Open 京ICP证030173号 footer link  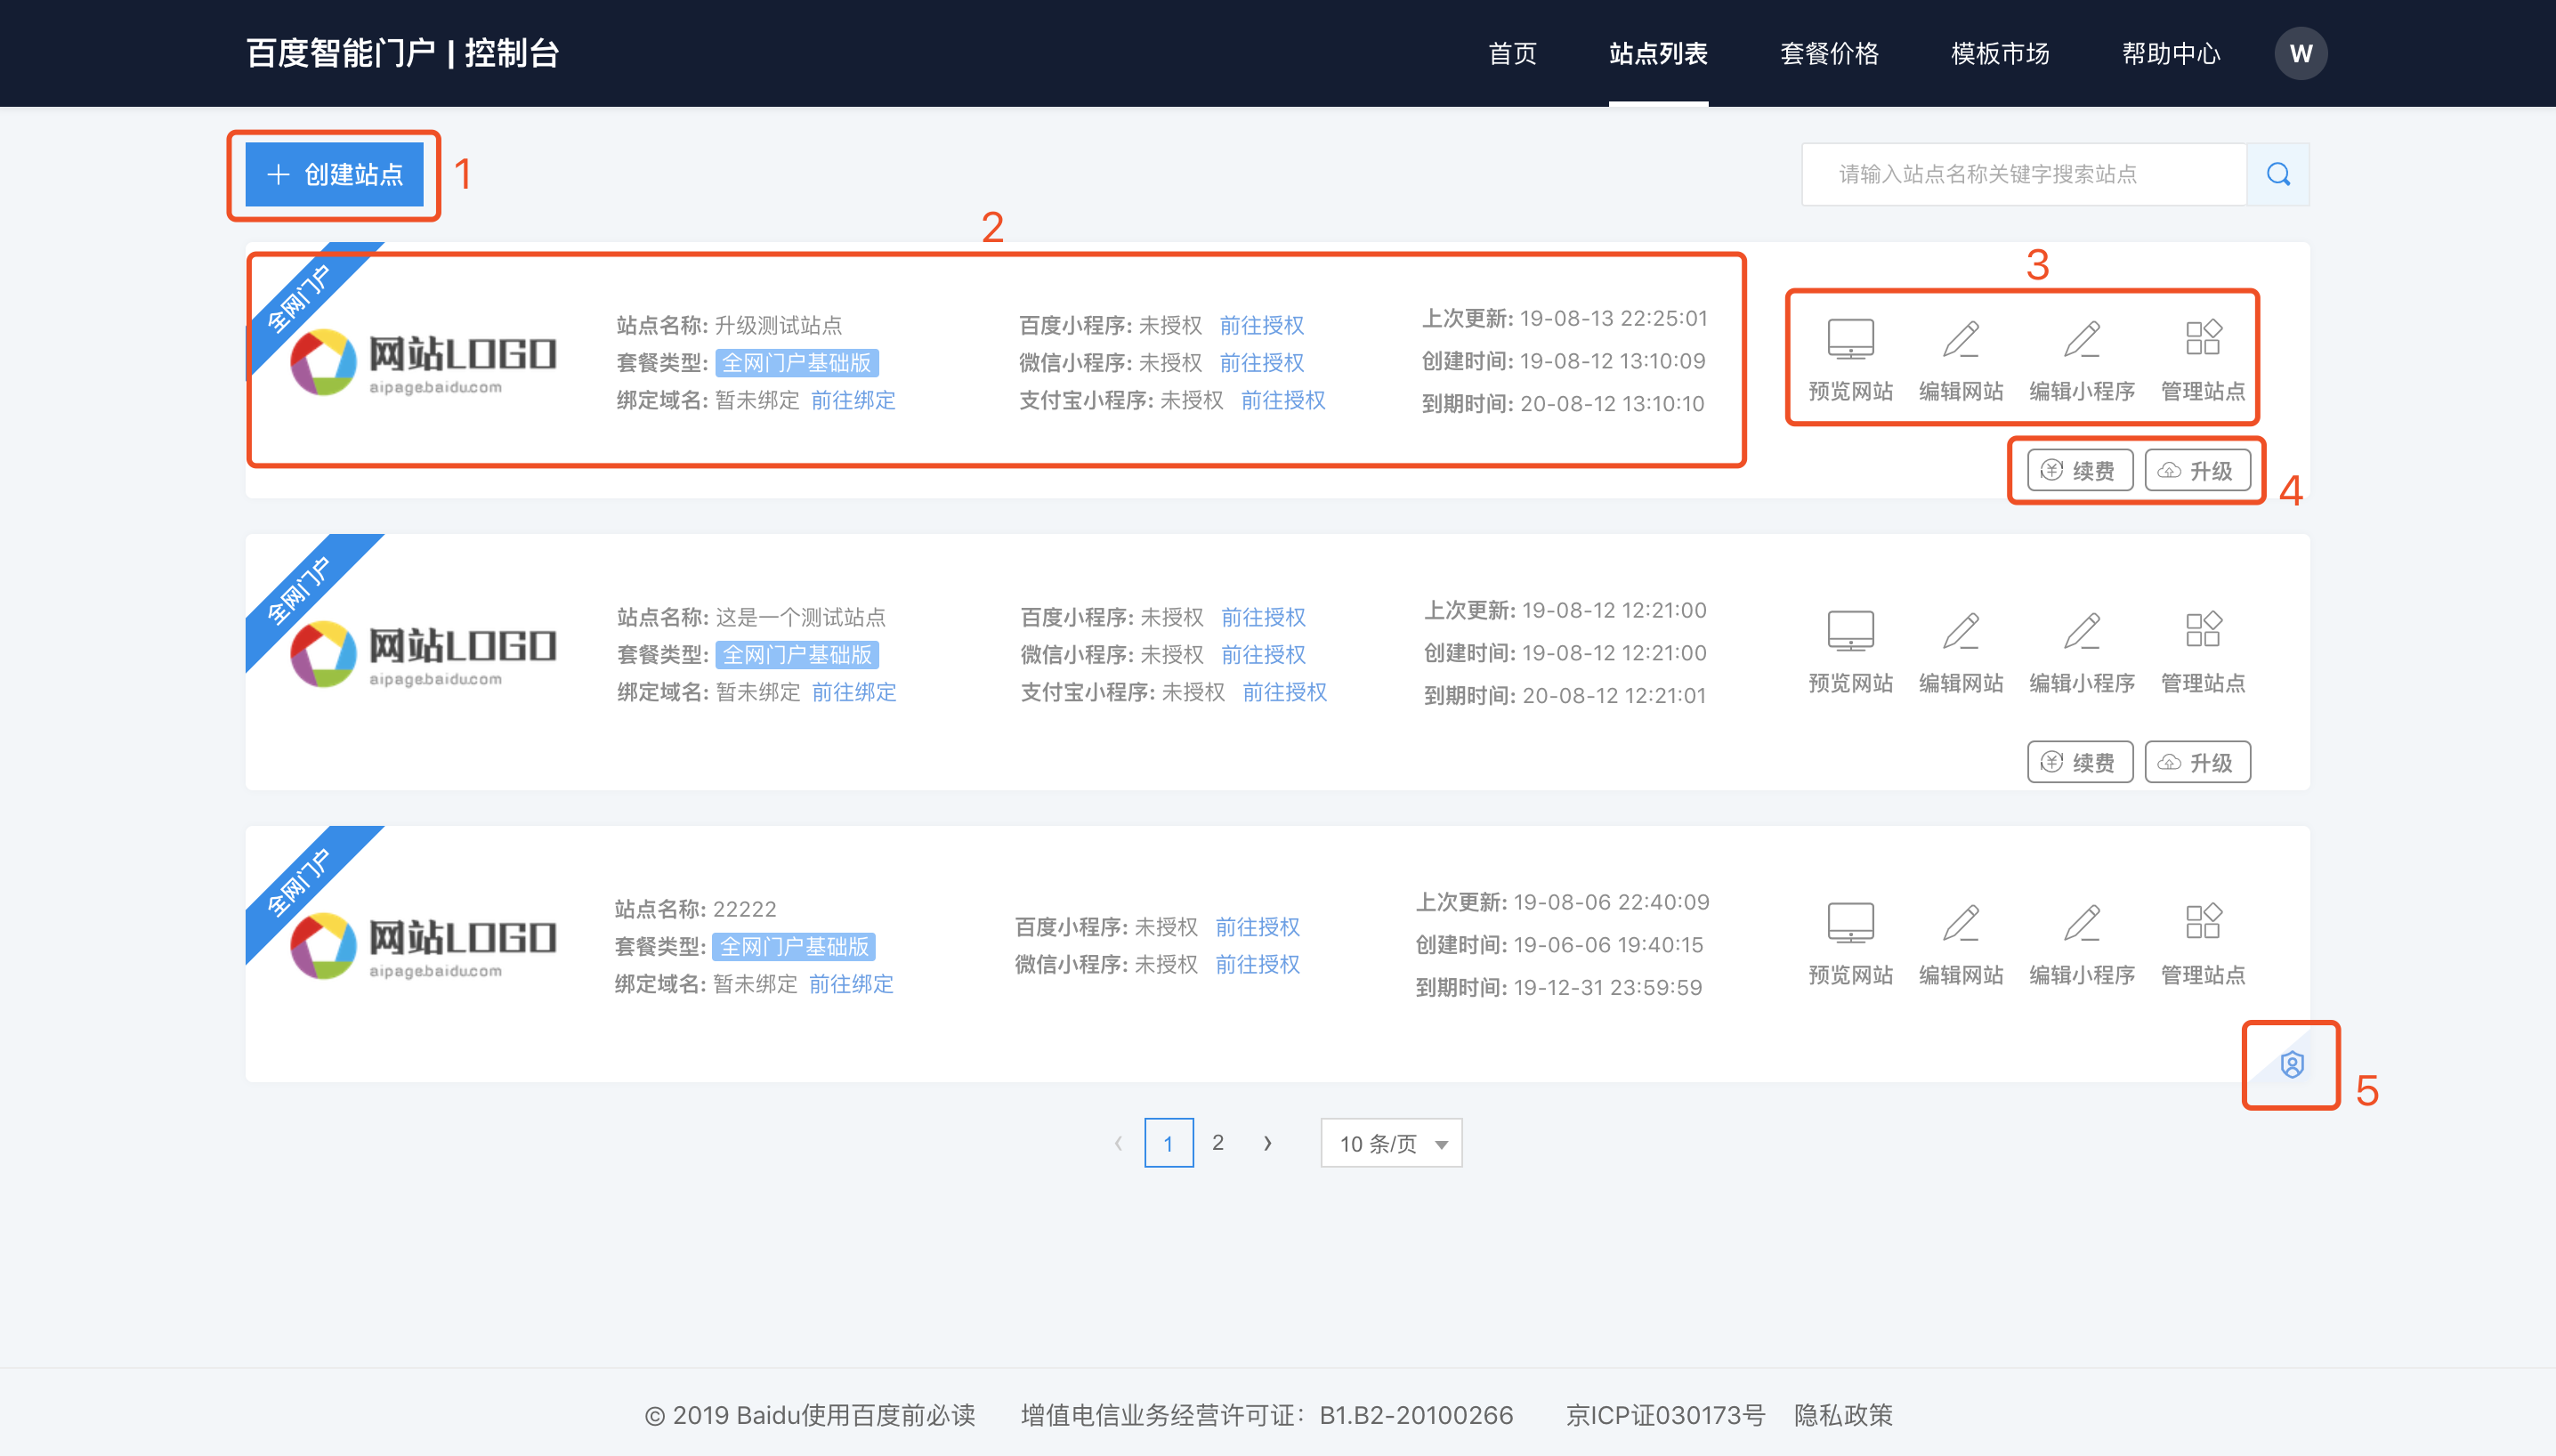tap(1665, 1416)
